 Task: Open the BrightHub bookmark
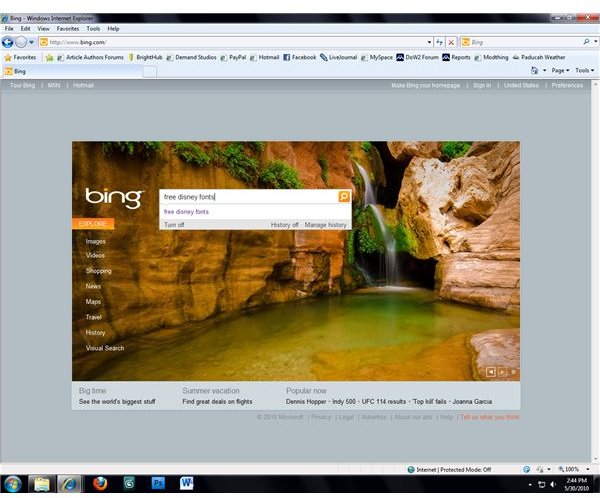(145, 57)
